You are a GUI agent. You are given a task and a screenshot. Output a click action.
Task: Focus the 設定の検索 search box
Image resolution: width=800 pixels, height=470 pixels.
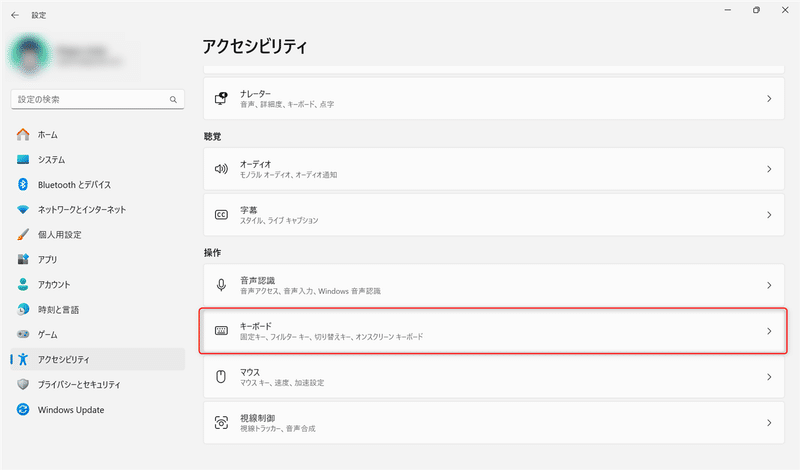click(97, 100)
